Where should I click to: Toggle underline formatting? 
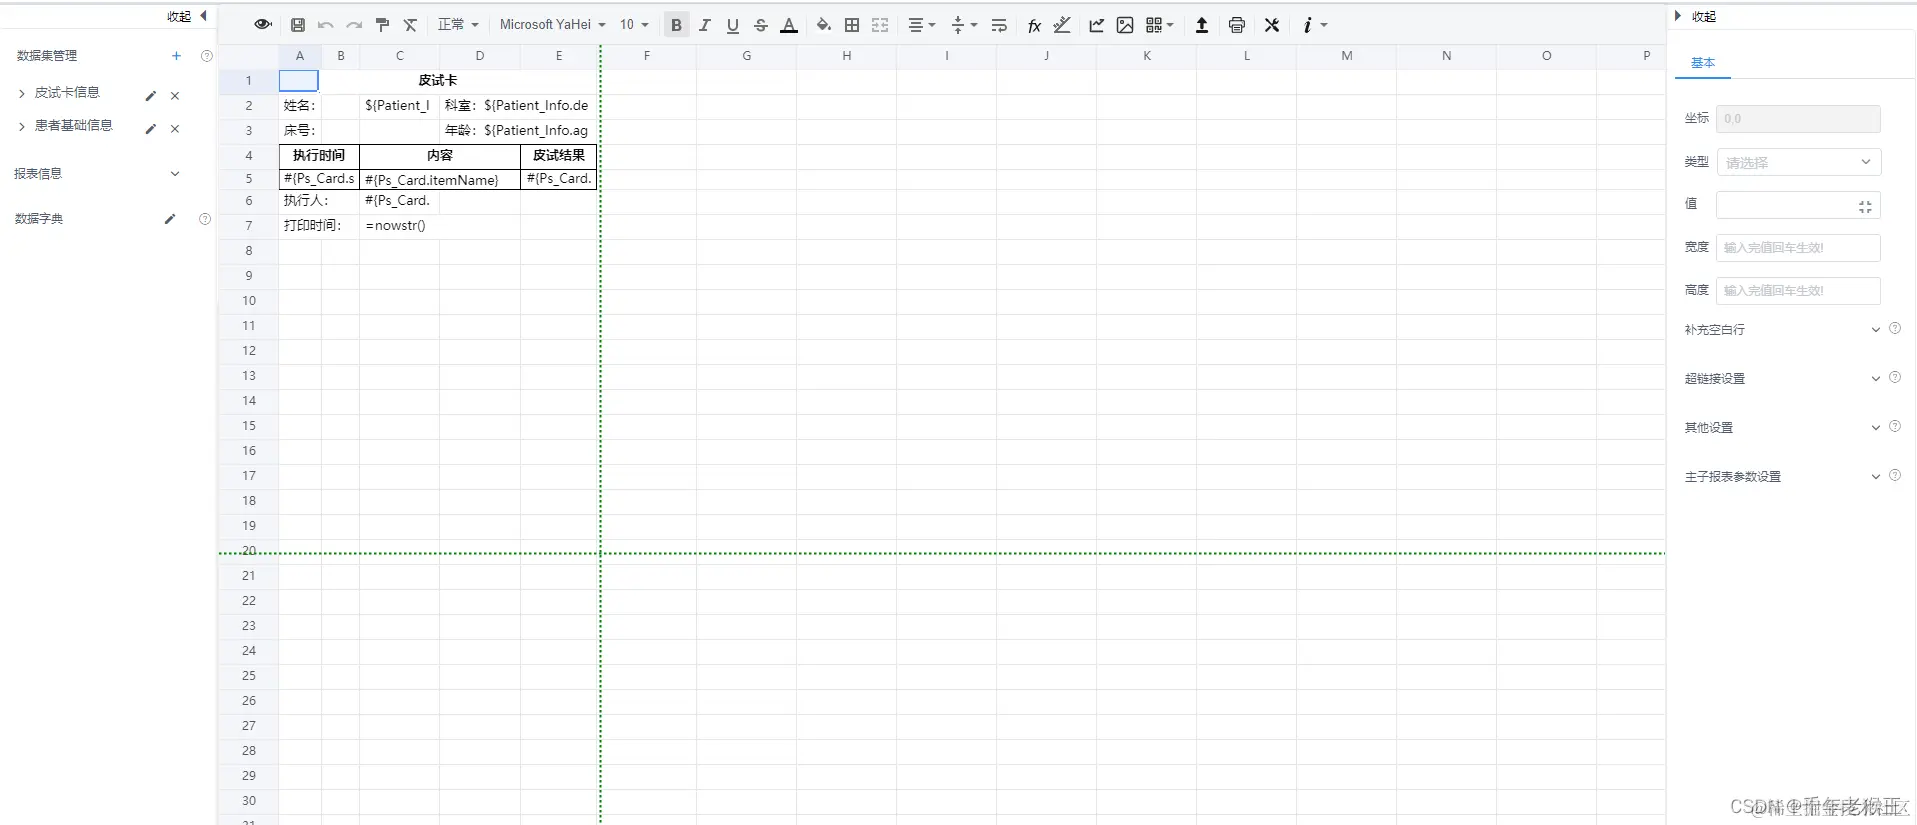coord(733,25)
